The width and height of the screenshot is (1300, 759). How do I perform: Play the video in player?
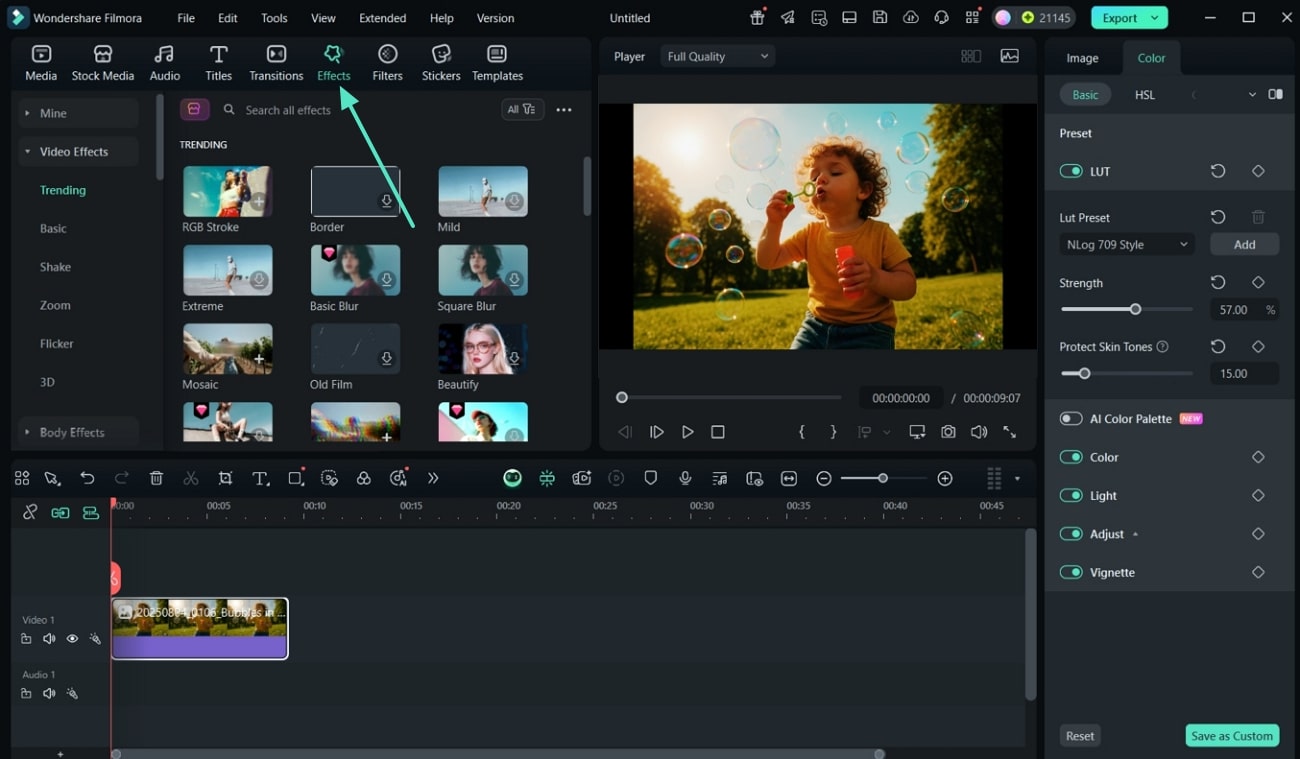pos(687,432)
